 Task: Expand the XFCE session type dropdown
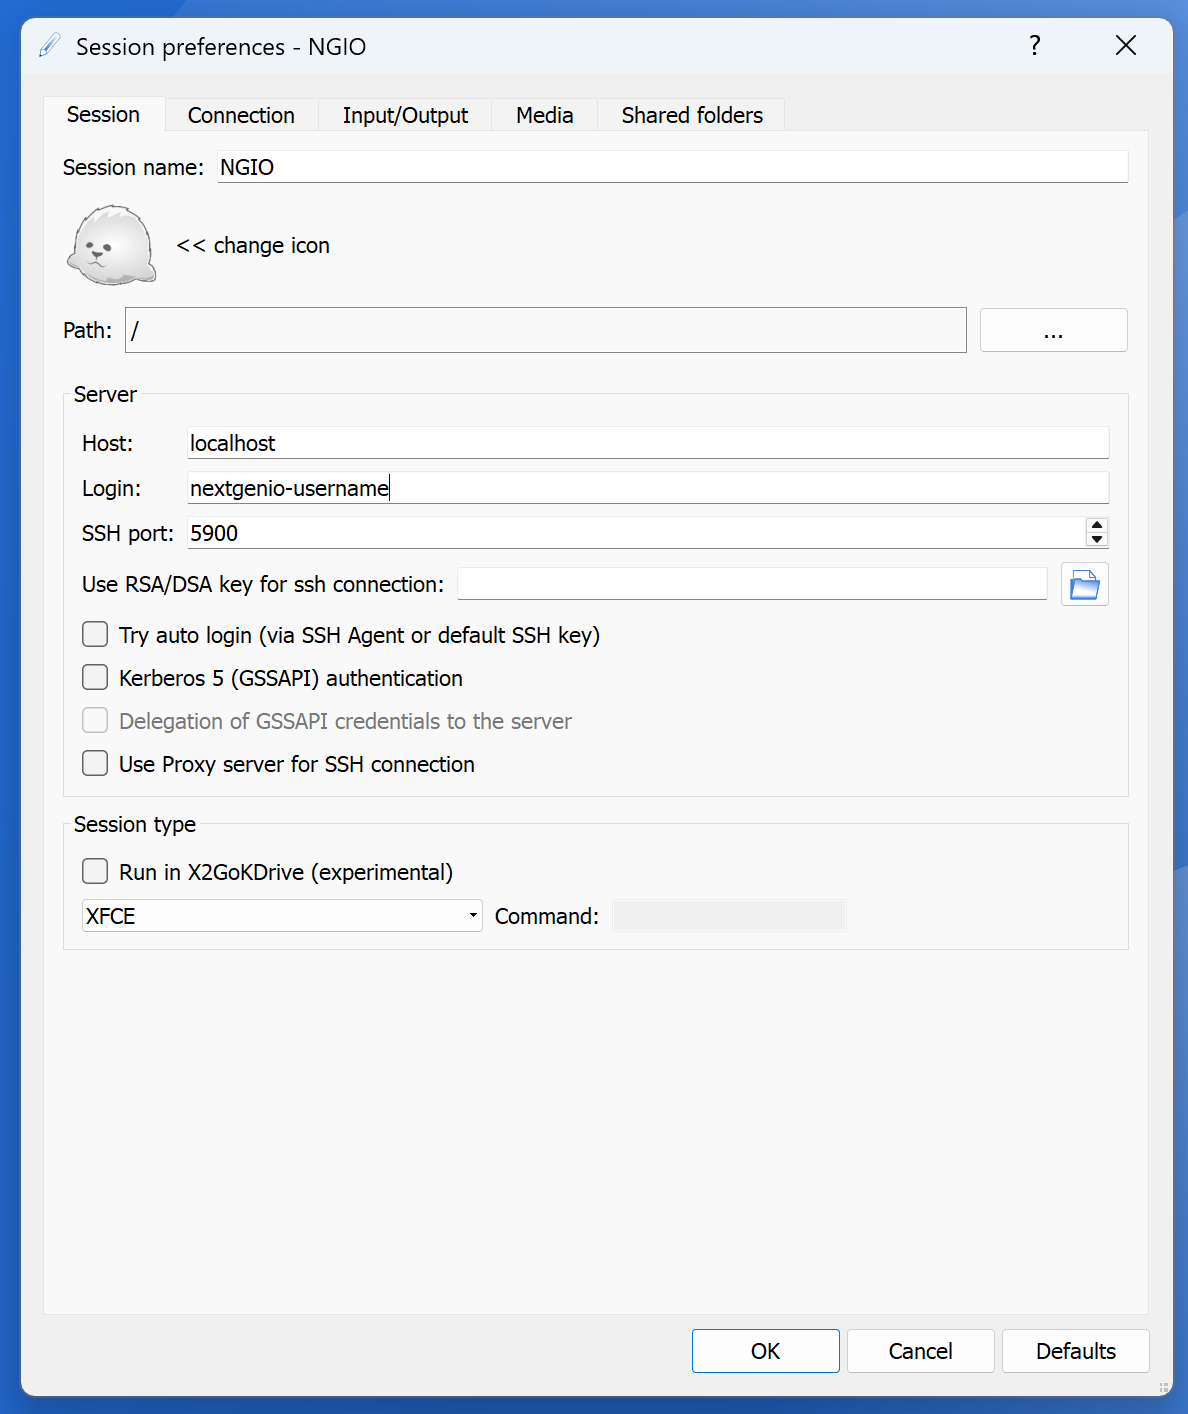pyautogui.click(x=281, y=916)
